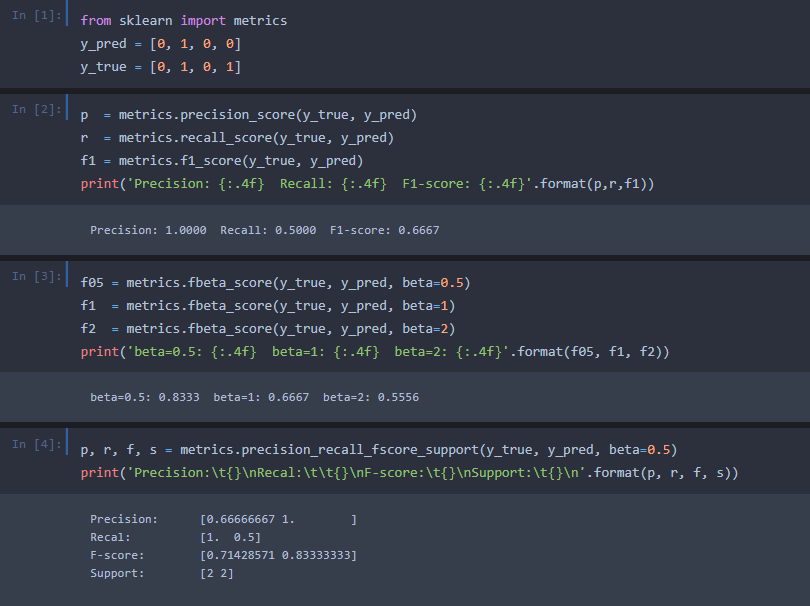810x606 pixels.
Task: Click the metrics.f1_score code line
Action: pyautogui.click(x=222, y=161)
